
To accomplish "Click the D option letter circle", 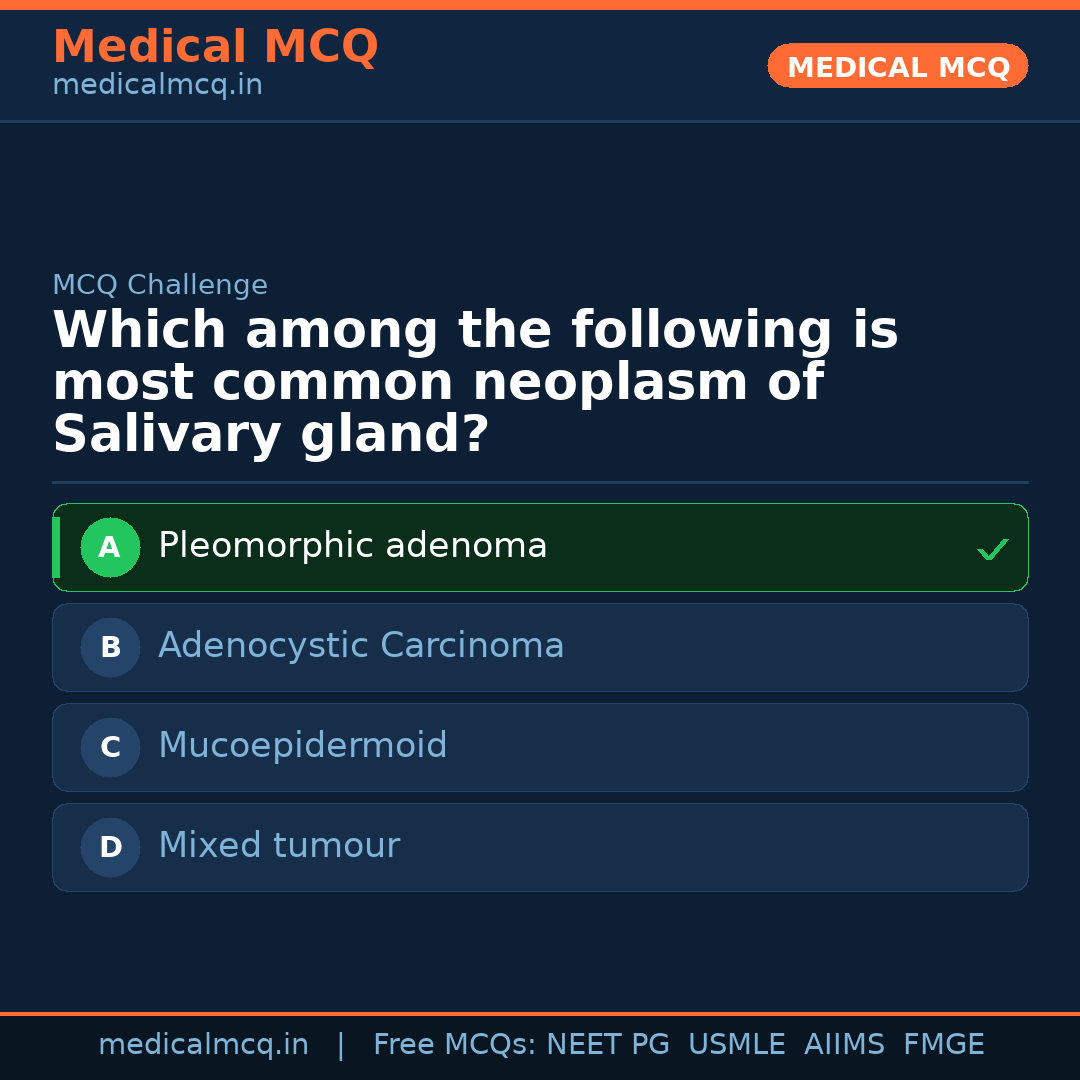I will pyautogui.click(x=110, y=847).
